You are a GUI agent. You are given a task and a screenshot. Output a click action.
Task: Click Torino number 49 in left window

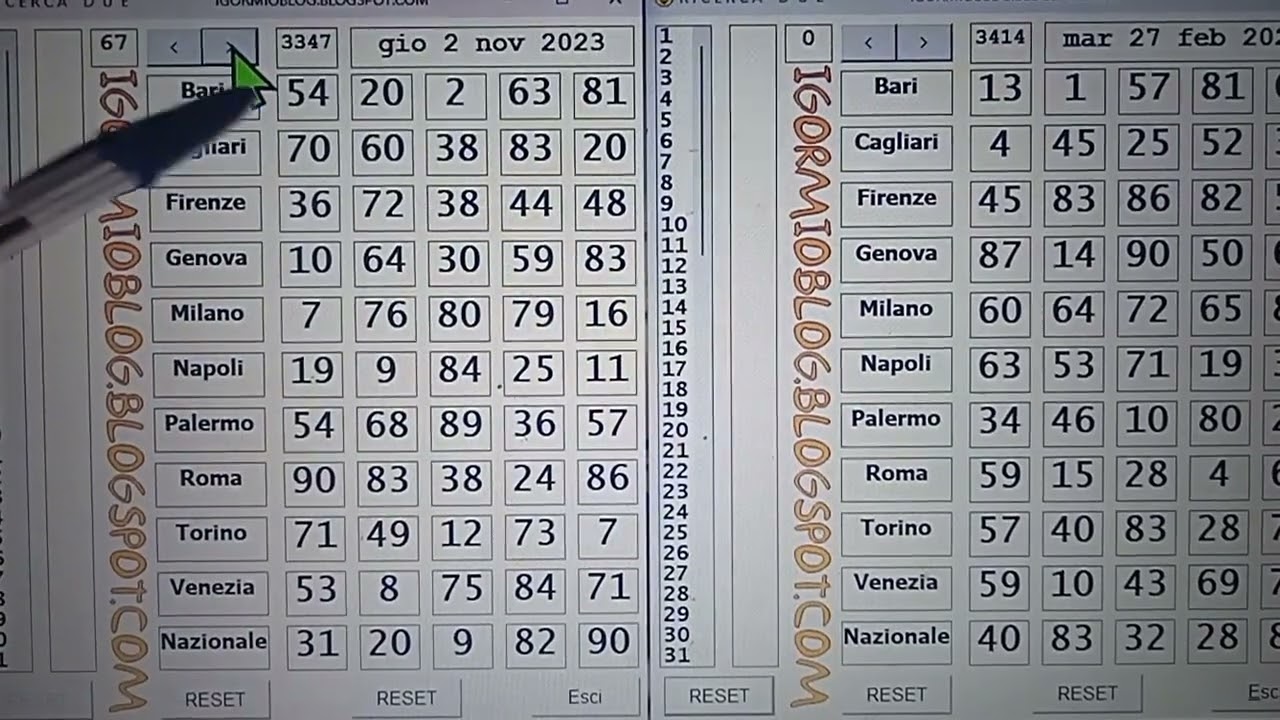[x=388, y=535]
